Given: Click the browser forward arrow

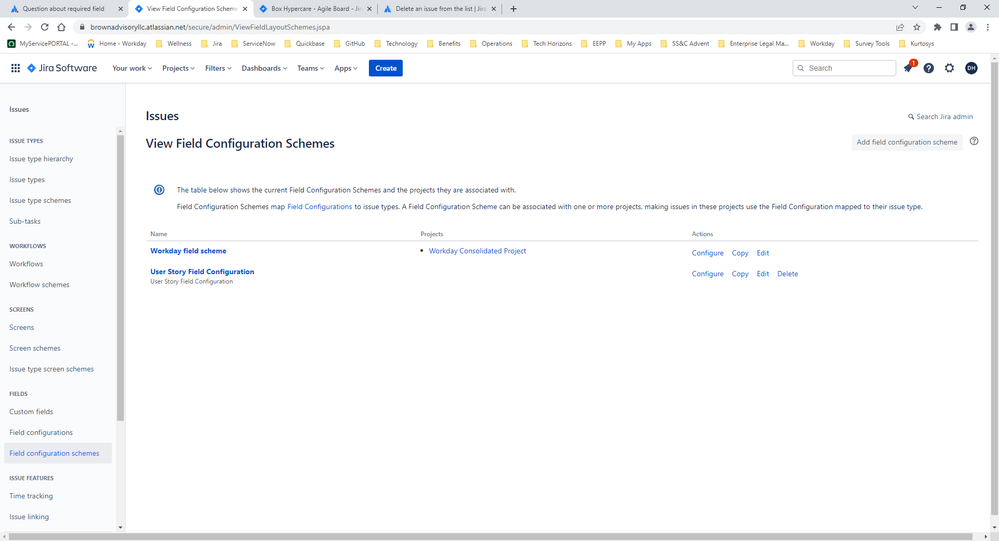Looking at the screenshot, I should (x=27, y=27).
